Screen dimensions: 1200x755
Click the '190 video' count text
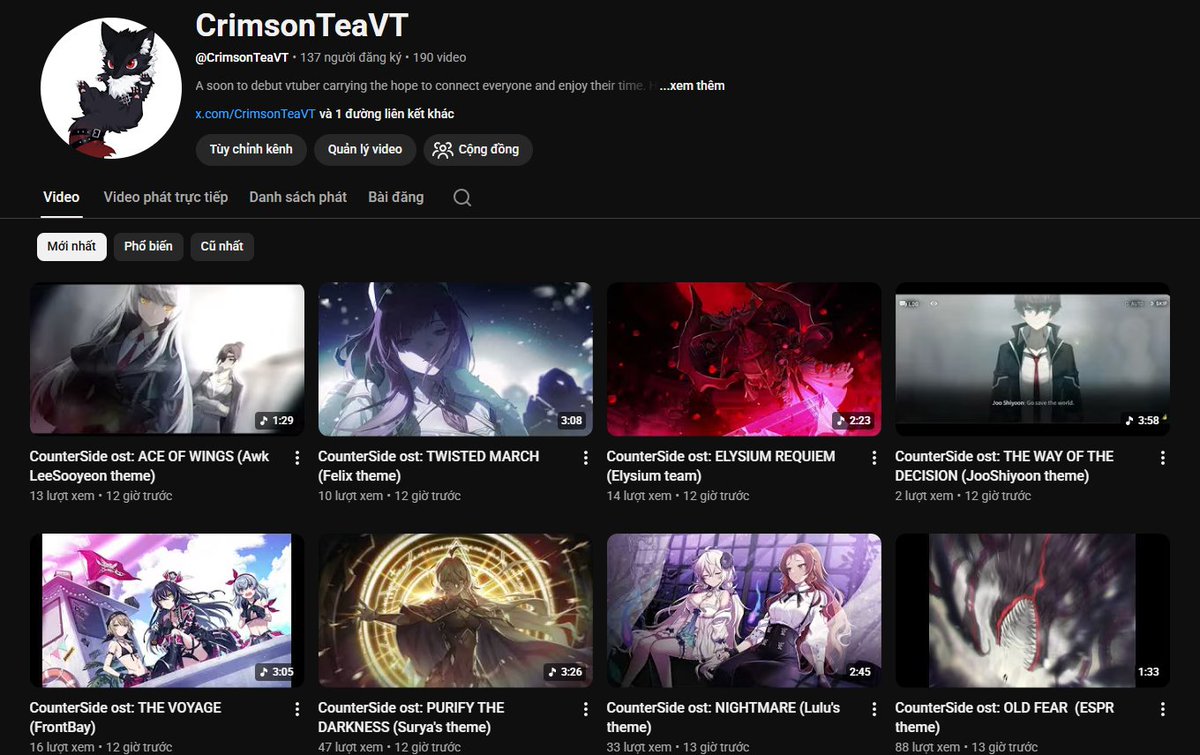(x=439, y=58)
